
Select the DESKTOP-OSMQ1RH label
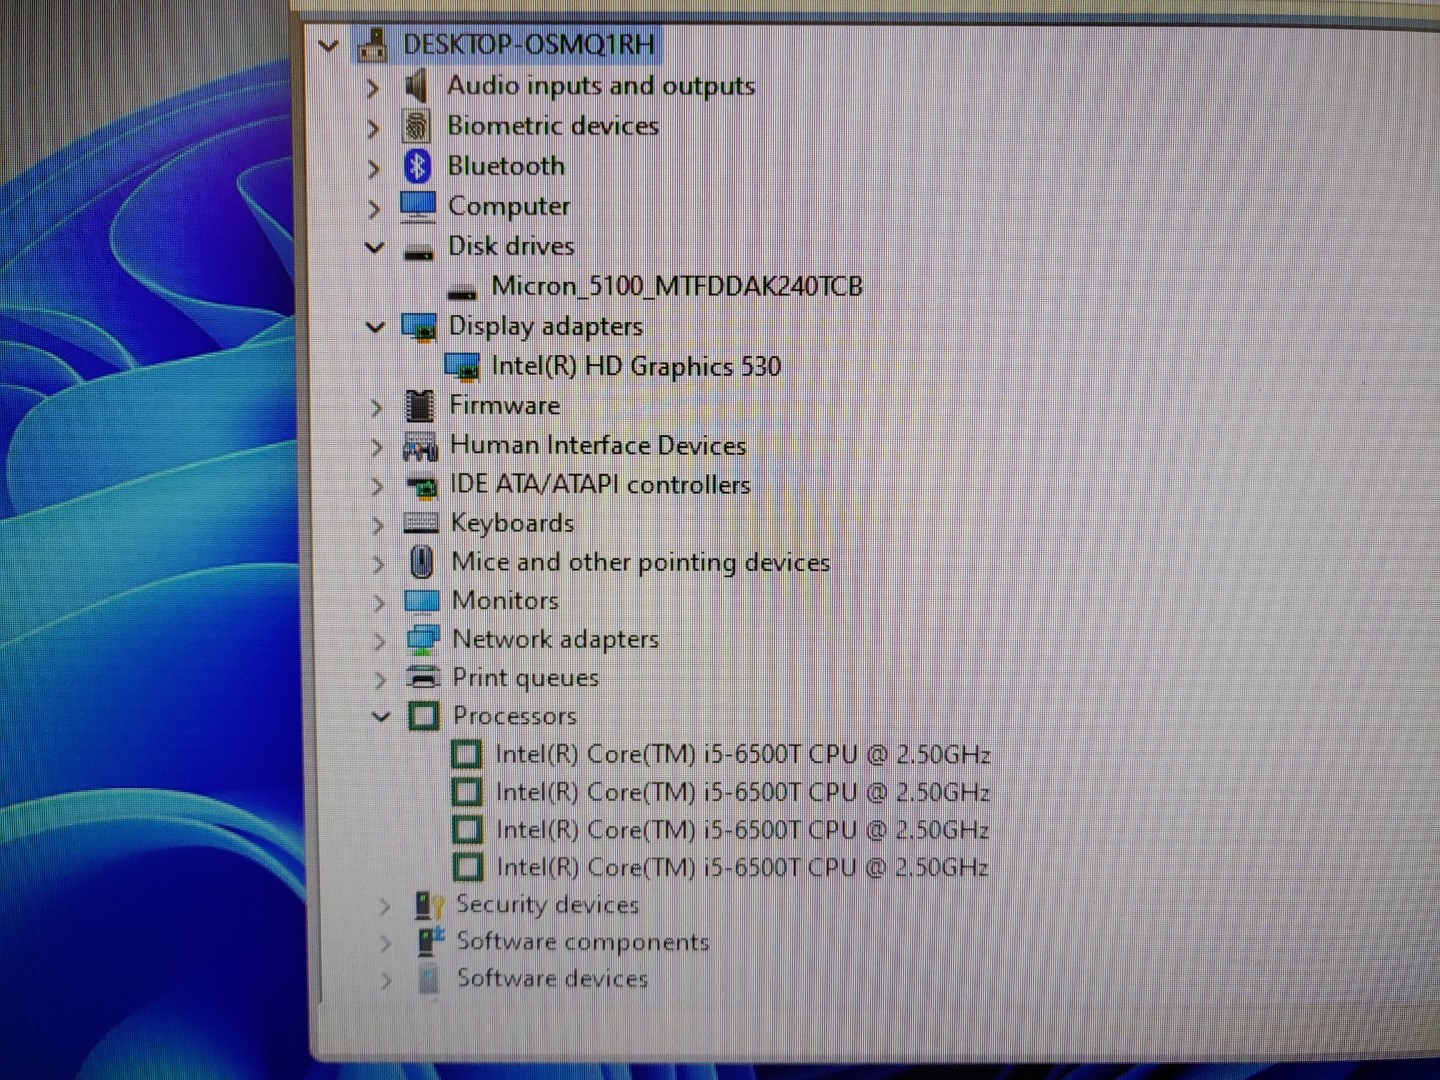tap(529, 45)
